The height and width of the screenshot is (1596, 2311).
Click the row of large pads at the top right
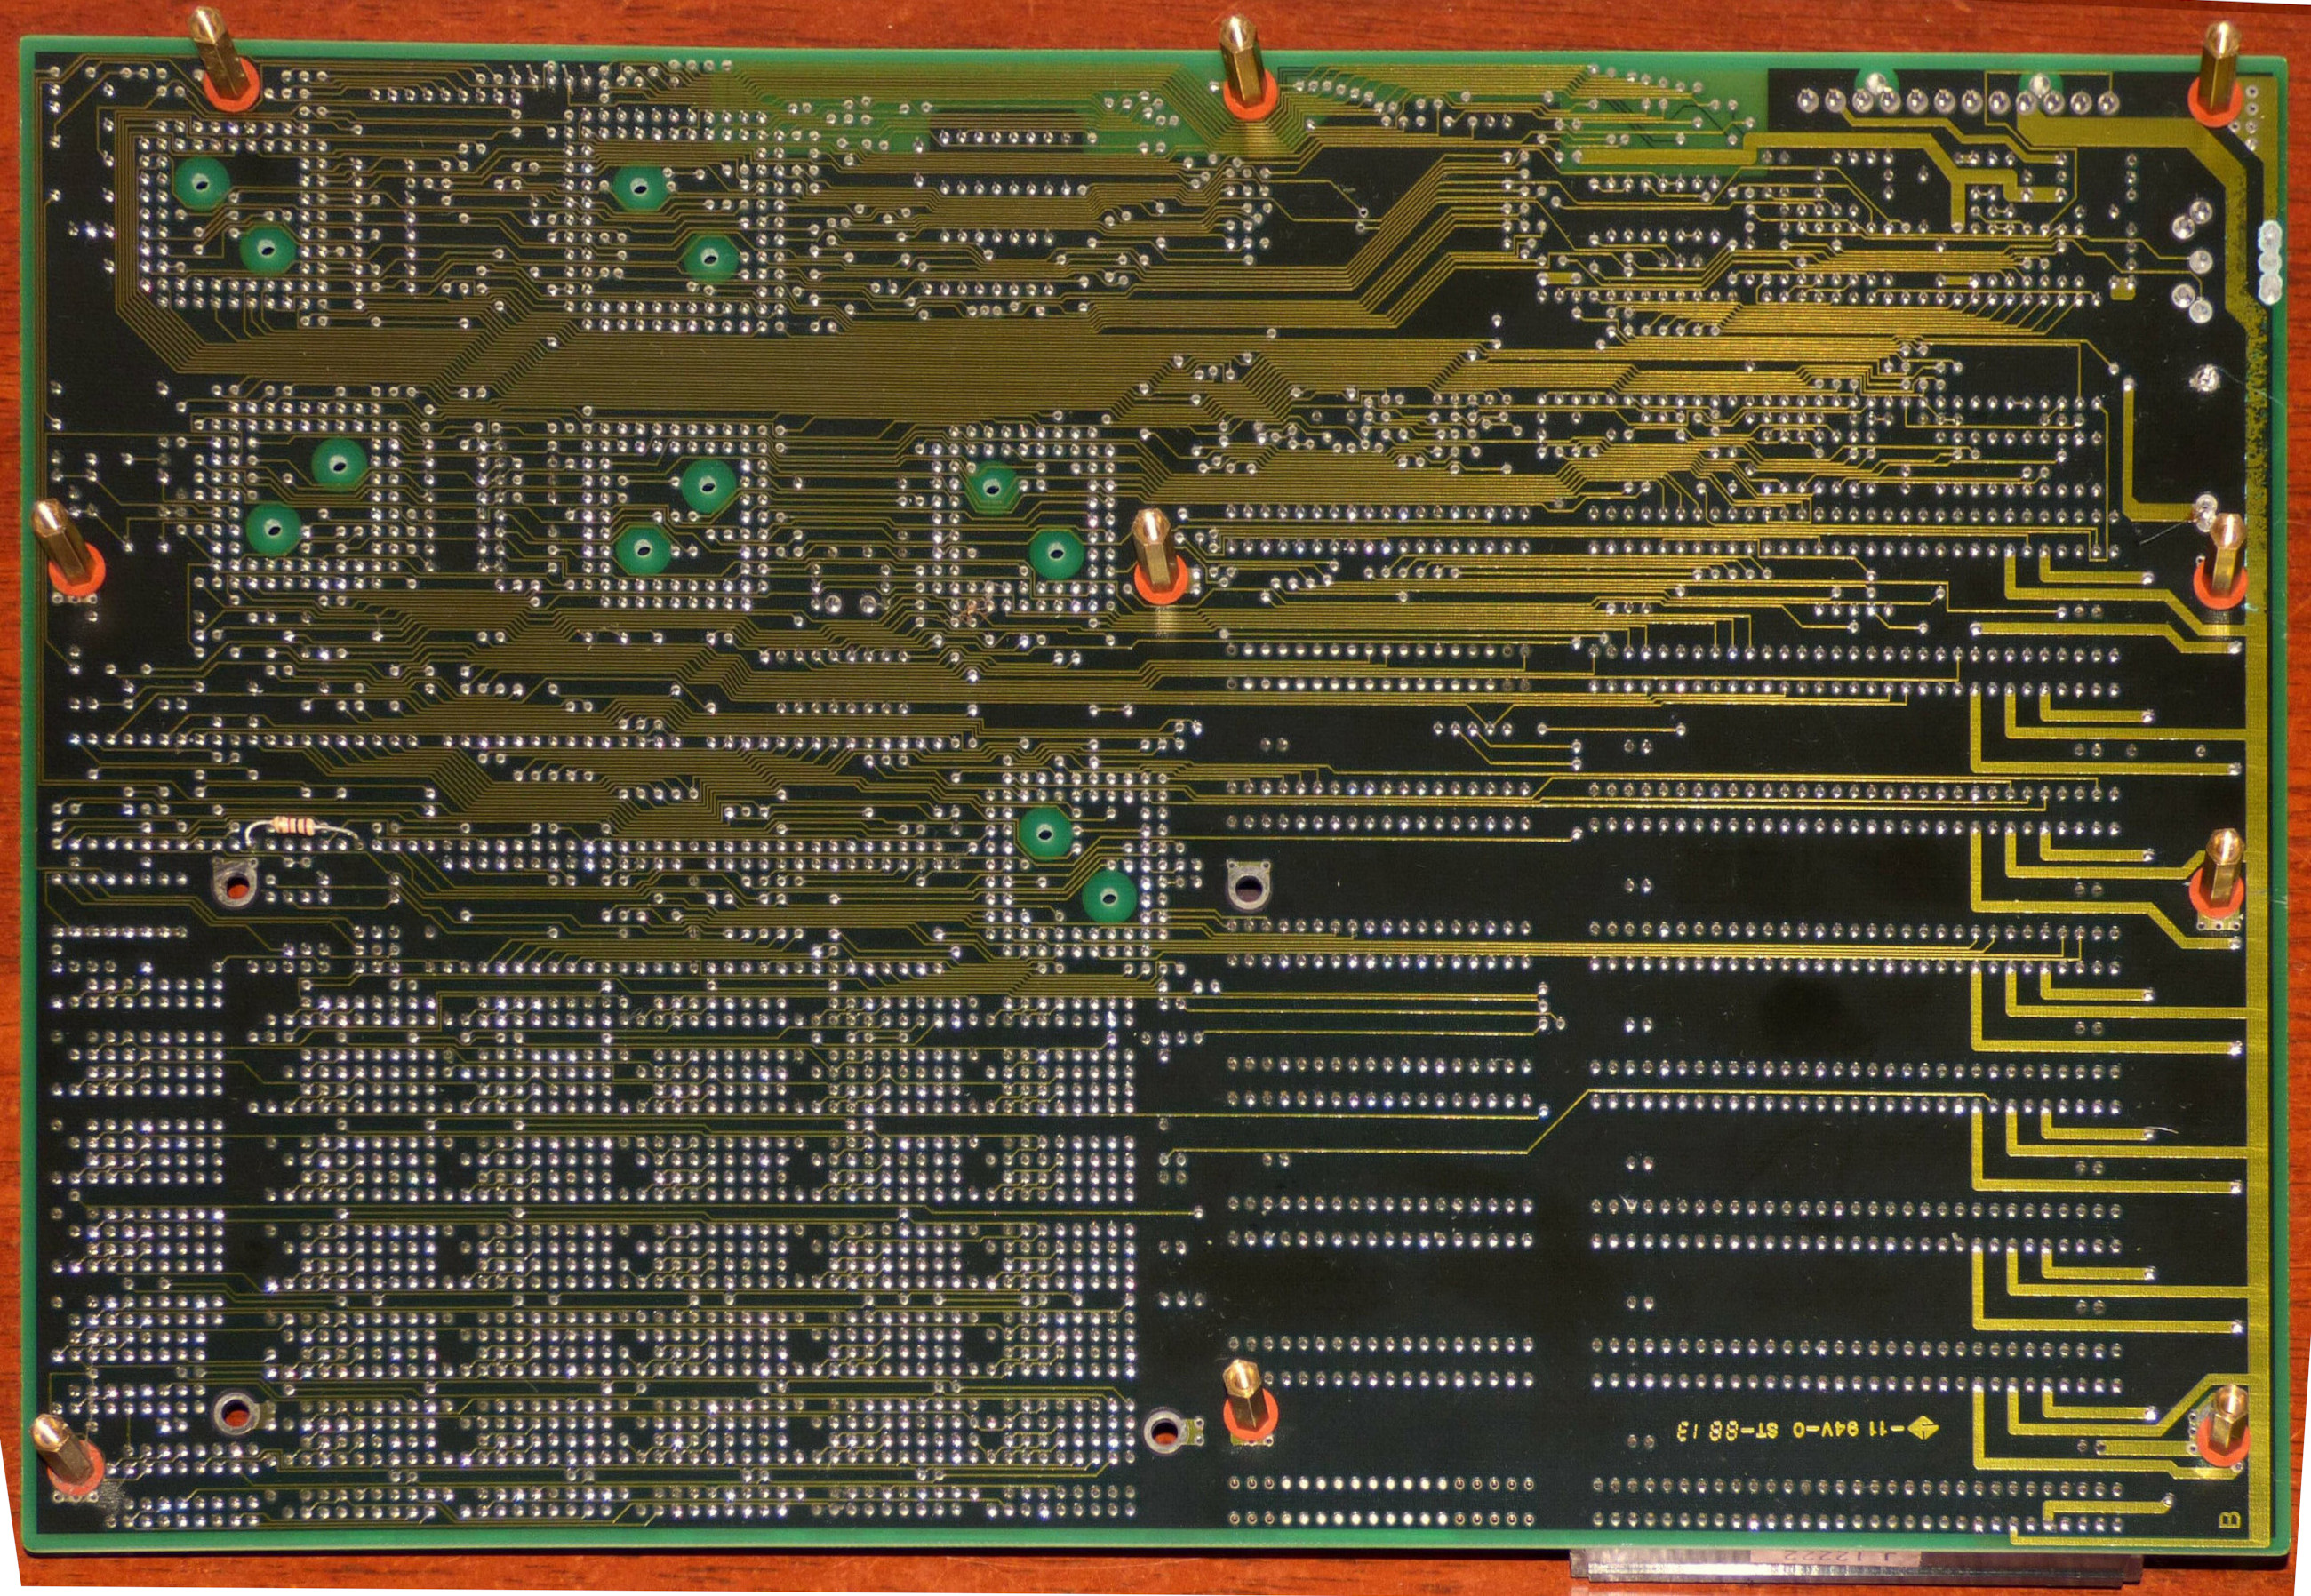click(x=1960, y=102)
